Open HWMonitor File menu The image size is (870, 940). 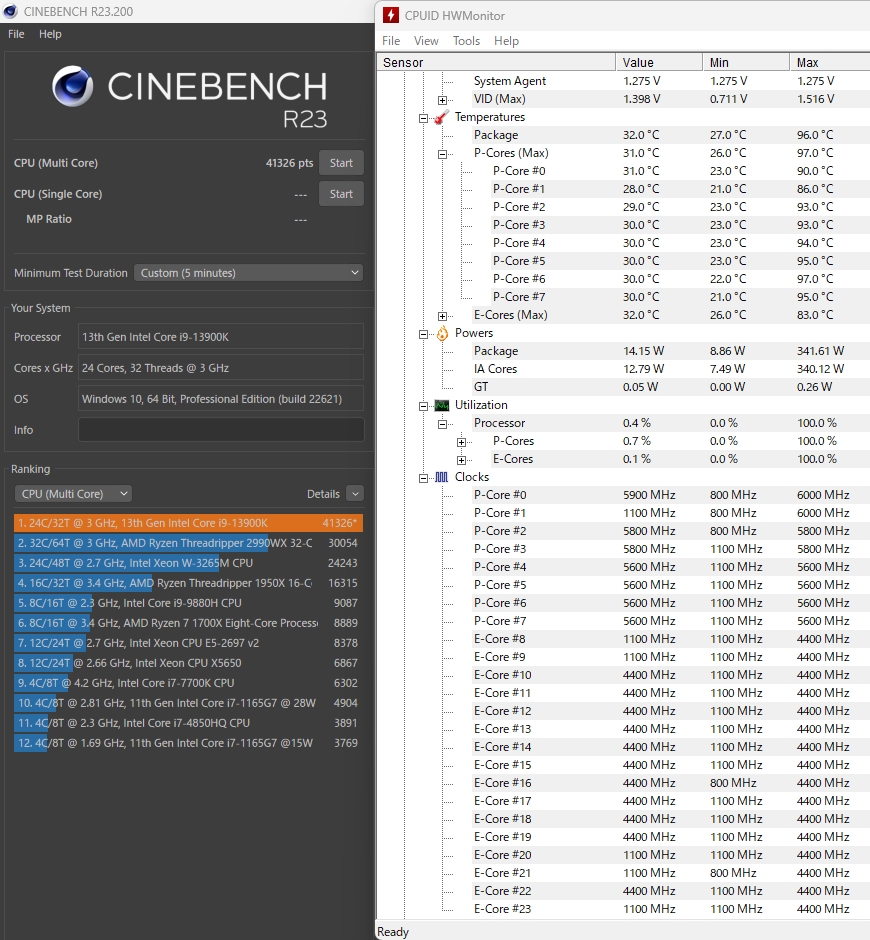click(391, 41)
